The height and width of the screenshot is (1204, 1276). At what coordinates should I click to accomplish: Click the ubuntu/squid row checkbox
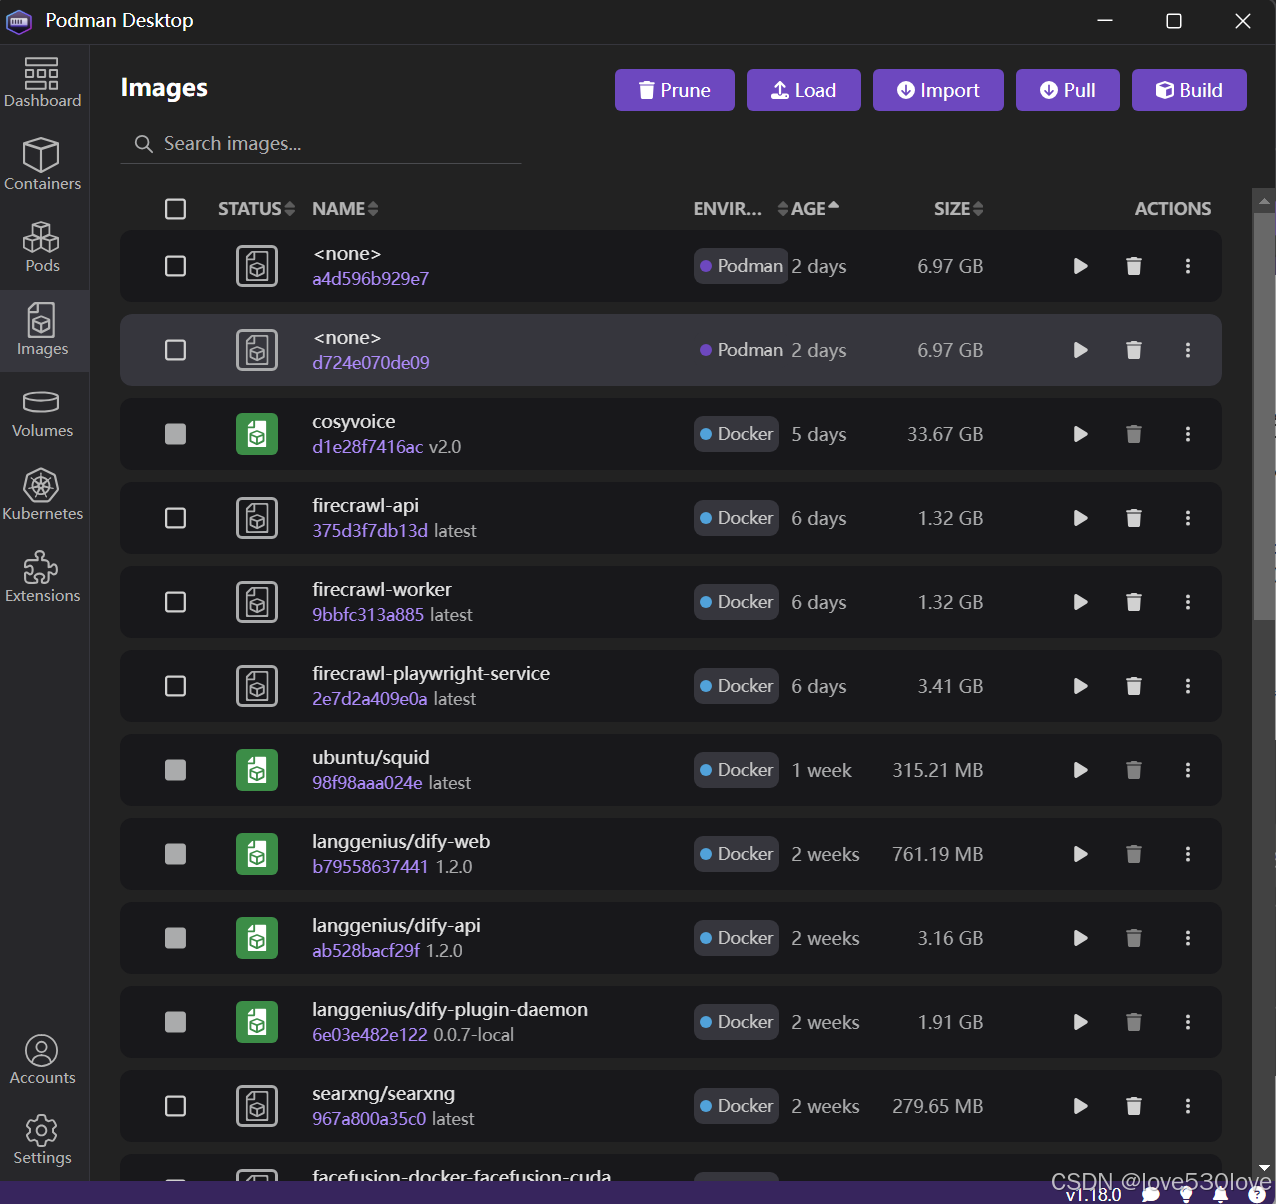pos(175,770)
